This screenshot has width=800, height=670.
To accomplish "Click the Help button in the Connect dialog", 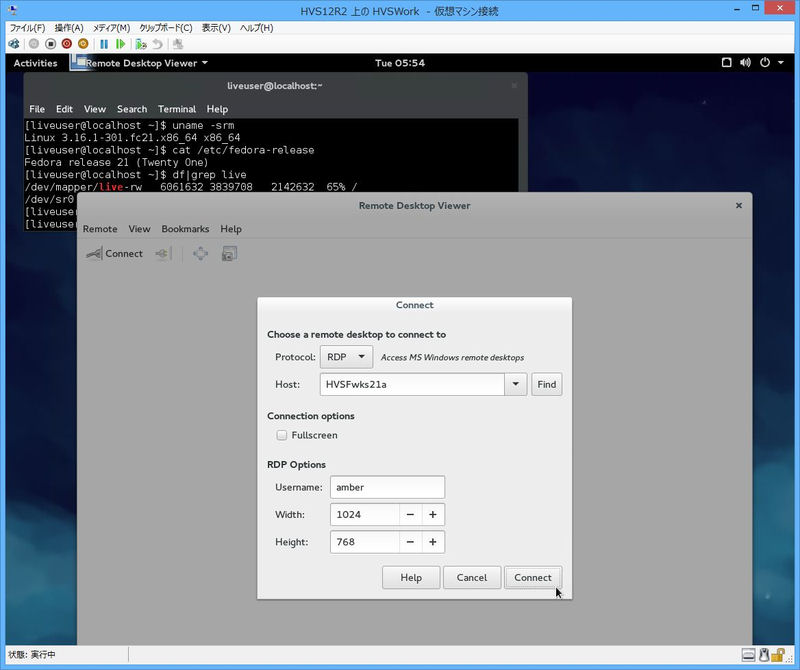I will [x=411, y=578].
